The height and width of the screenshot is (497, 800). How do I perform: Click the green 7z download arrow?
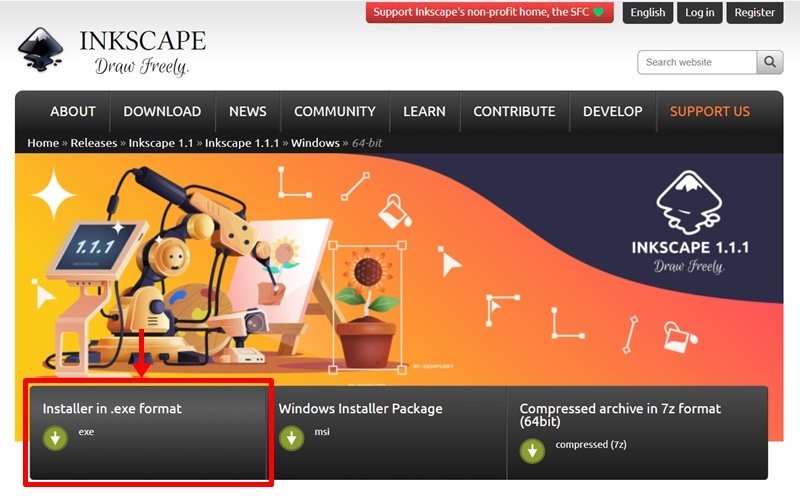click(x=532, y=451)
